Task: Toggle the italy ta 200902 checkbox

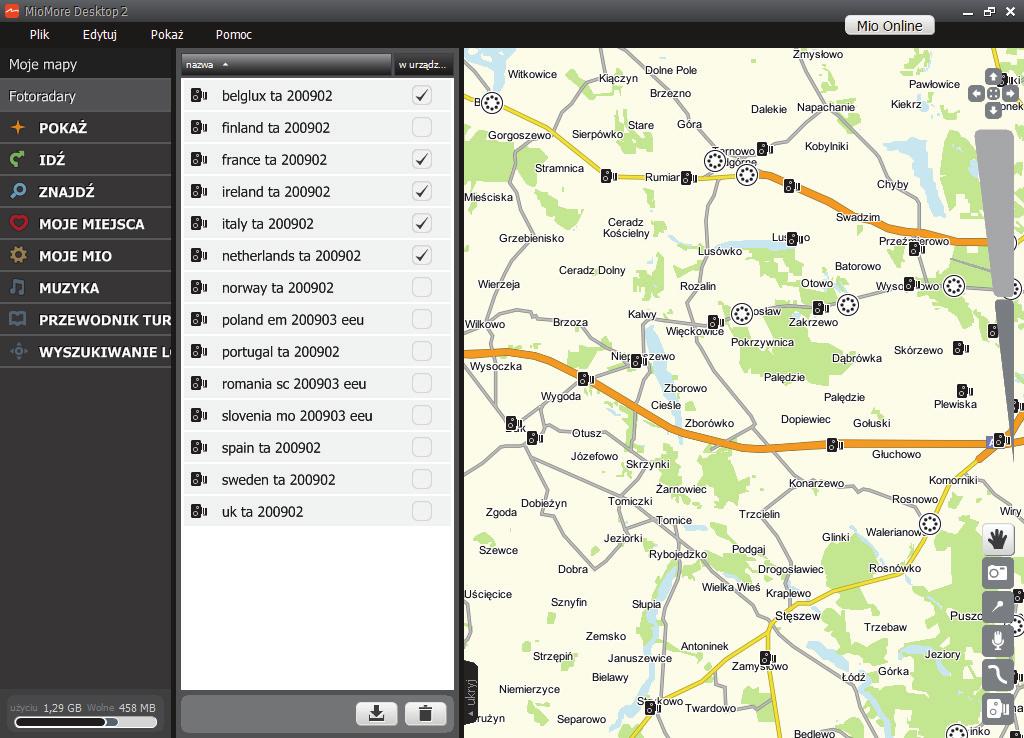Action: point(422,223)
